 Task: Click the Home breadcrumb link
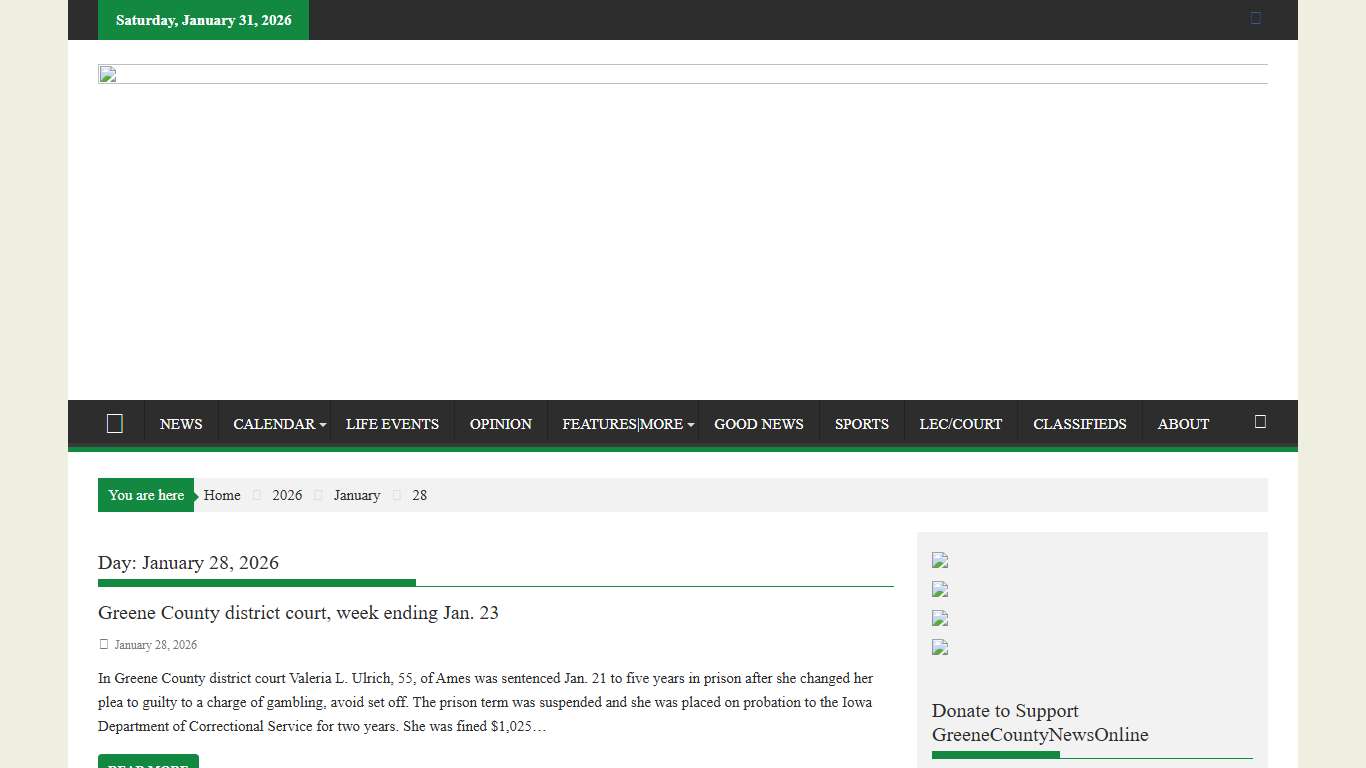(222, 495)
